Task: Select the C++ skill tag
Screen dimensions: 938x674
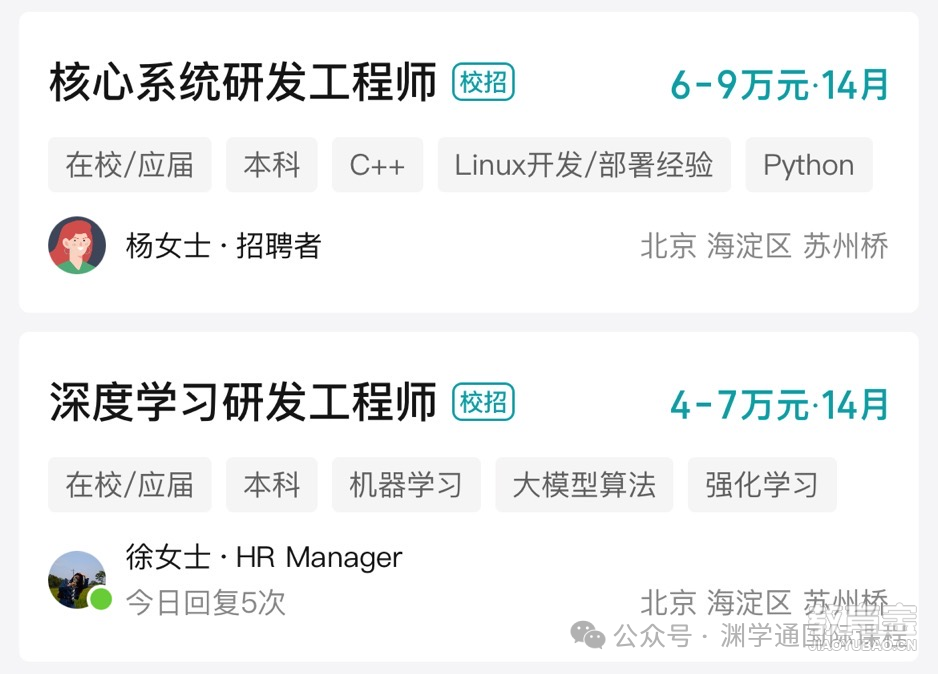Action: 377,164
